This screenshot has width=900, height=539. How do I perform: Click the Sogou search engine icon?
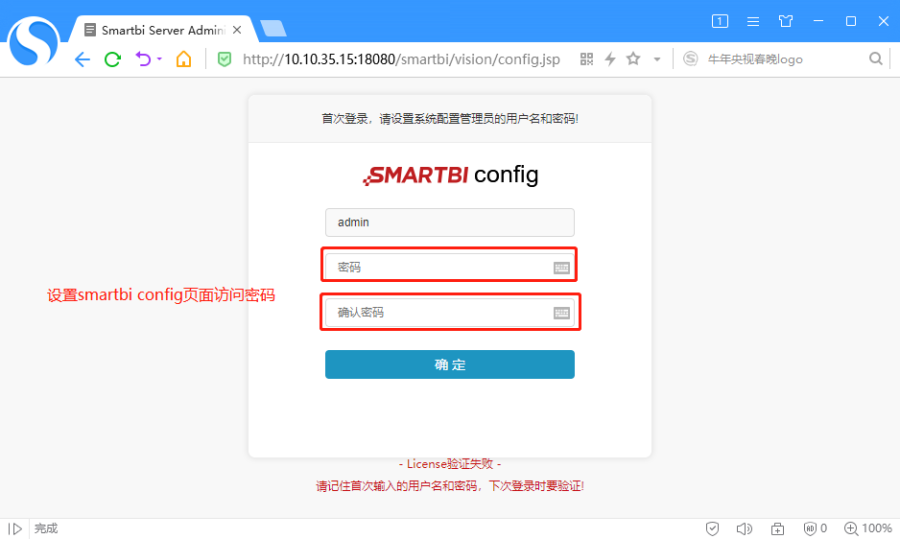click(x=690, y=59)
